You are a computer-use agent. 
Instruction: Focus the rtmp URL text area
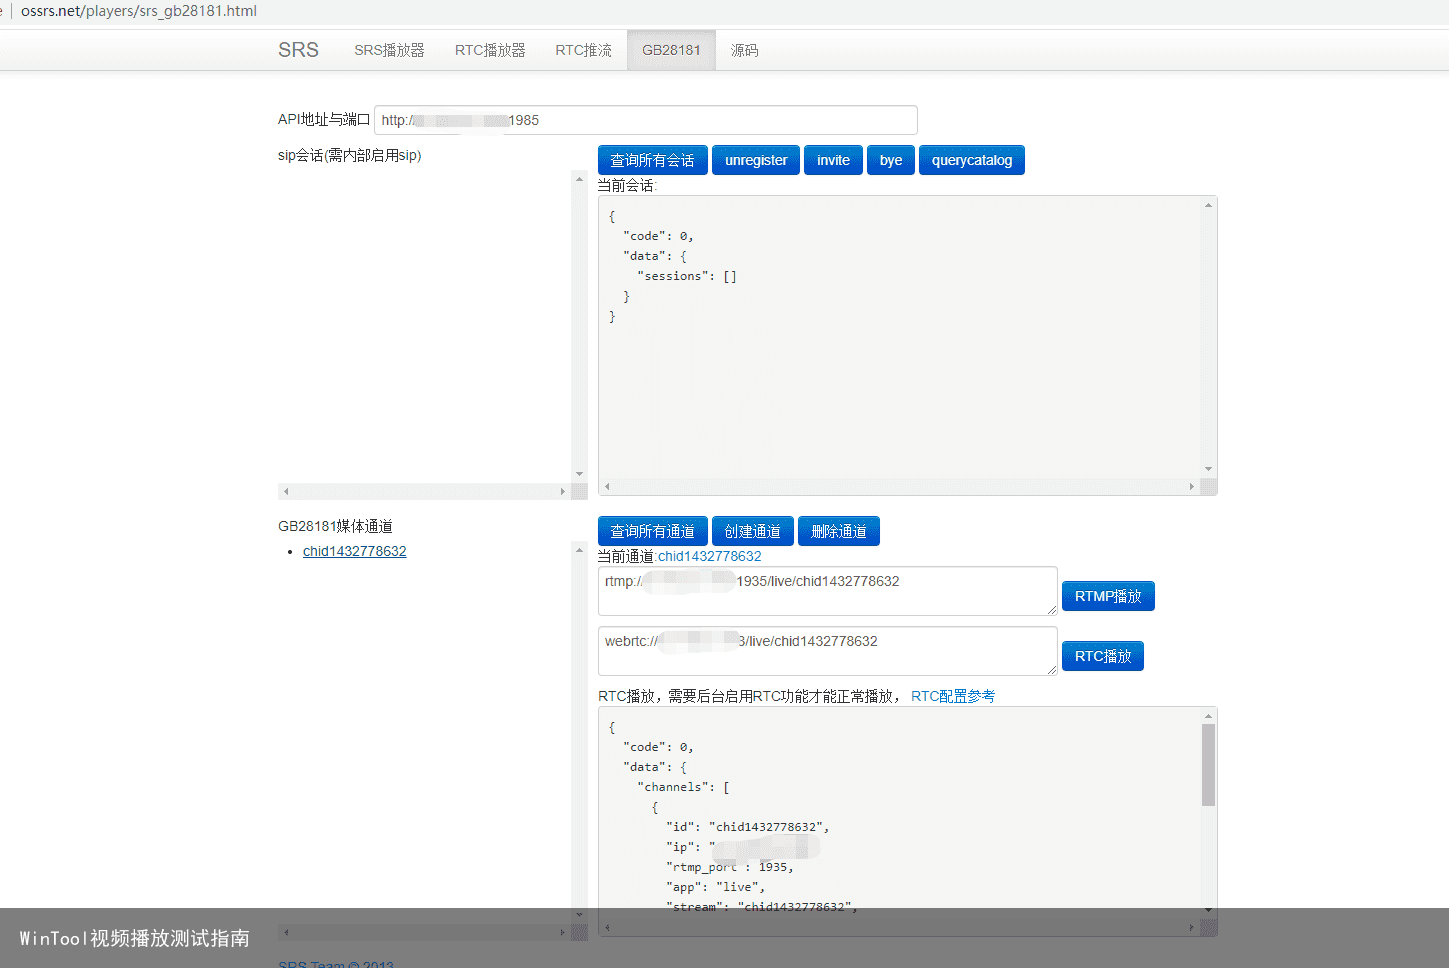tap(827, 591)
